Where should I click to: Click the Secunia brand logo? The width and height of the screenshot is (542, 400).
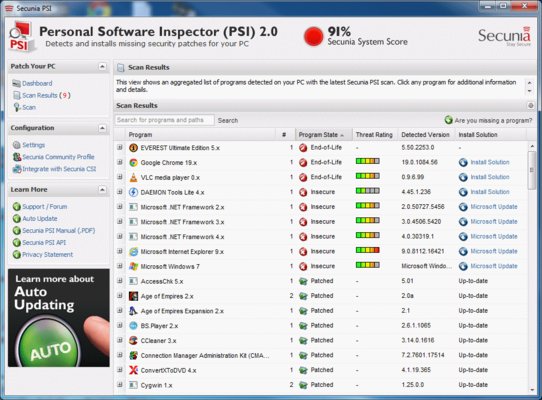[x=504, y=36]
